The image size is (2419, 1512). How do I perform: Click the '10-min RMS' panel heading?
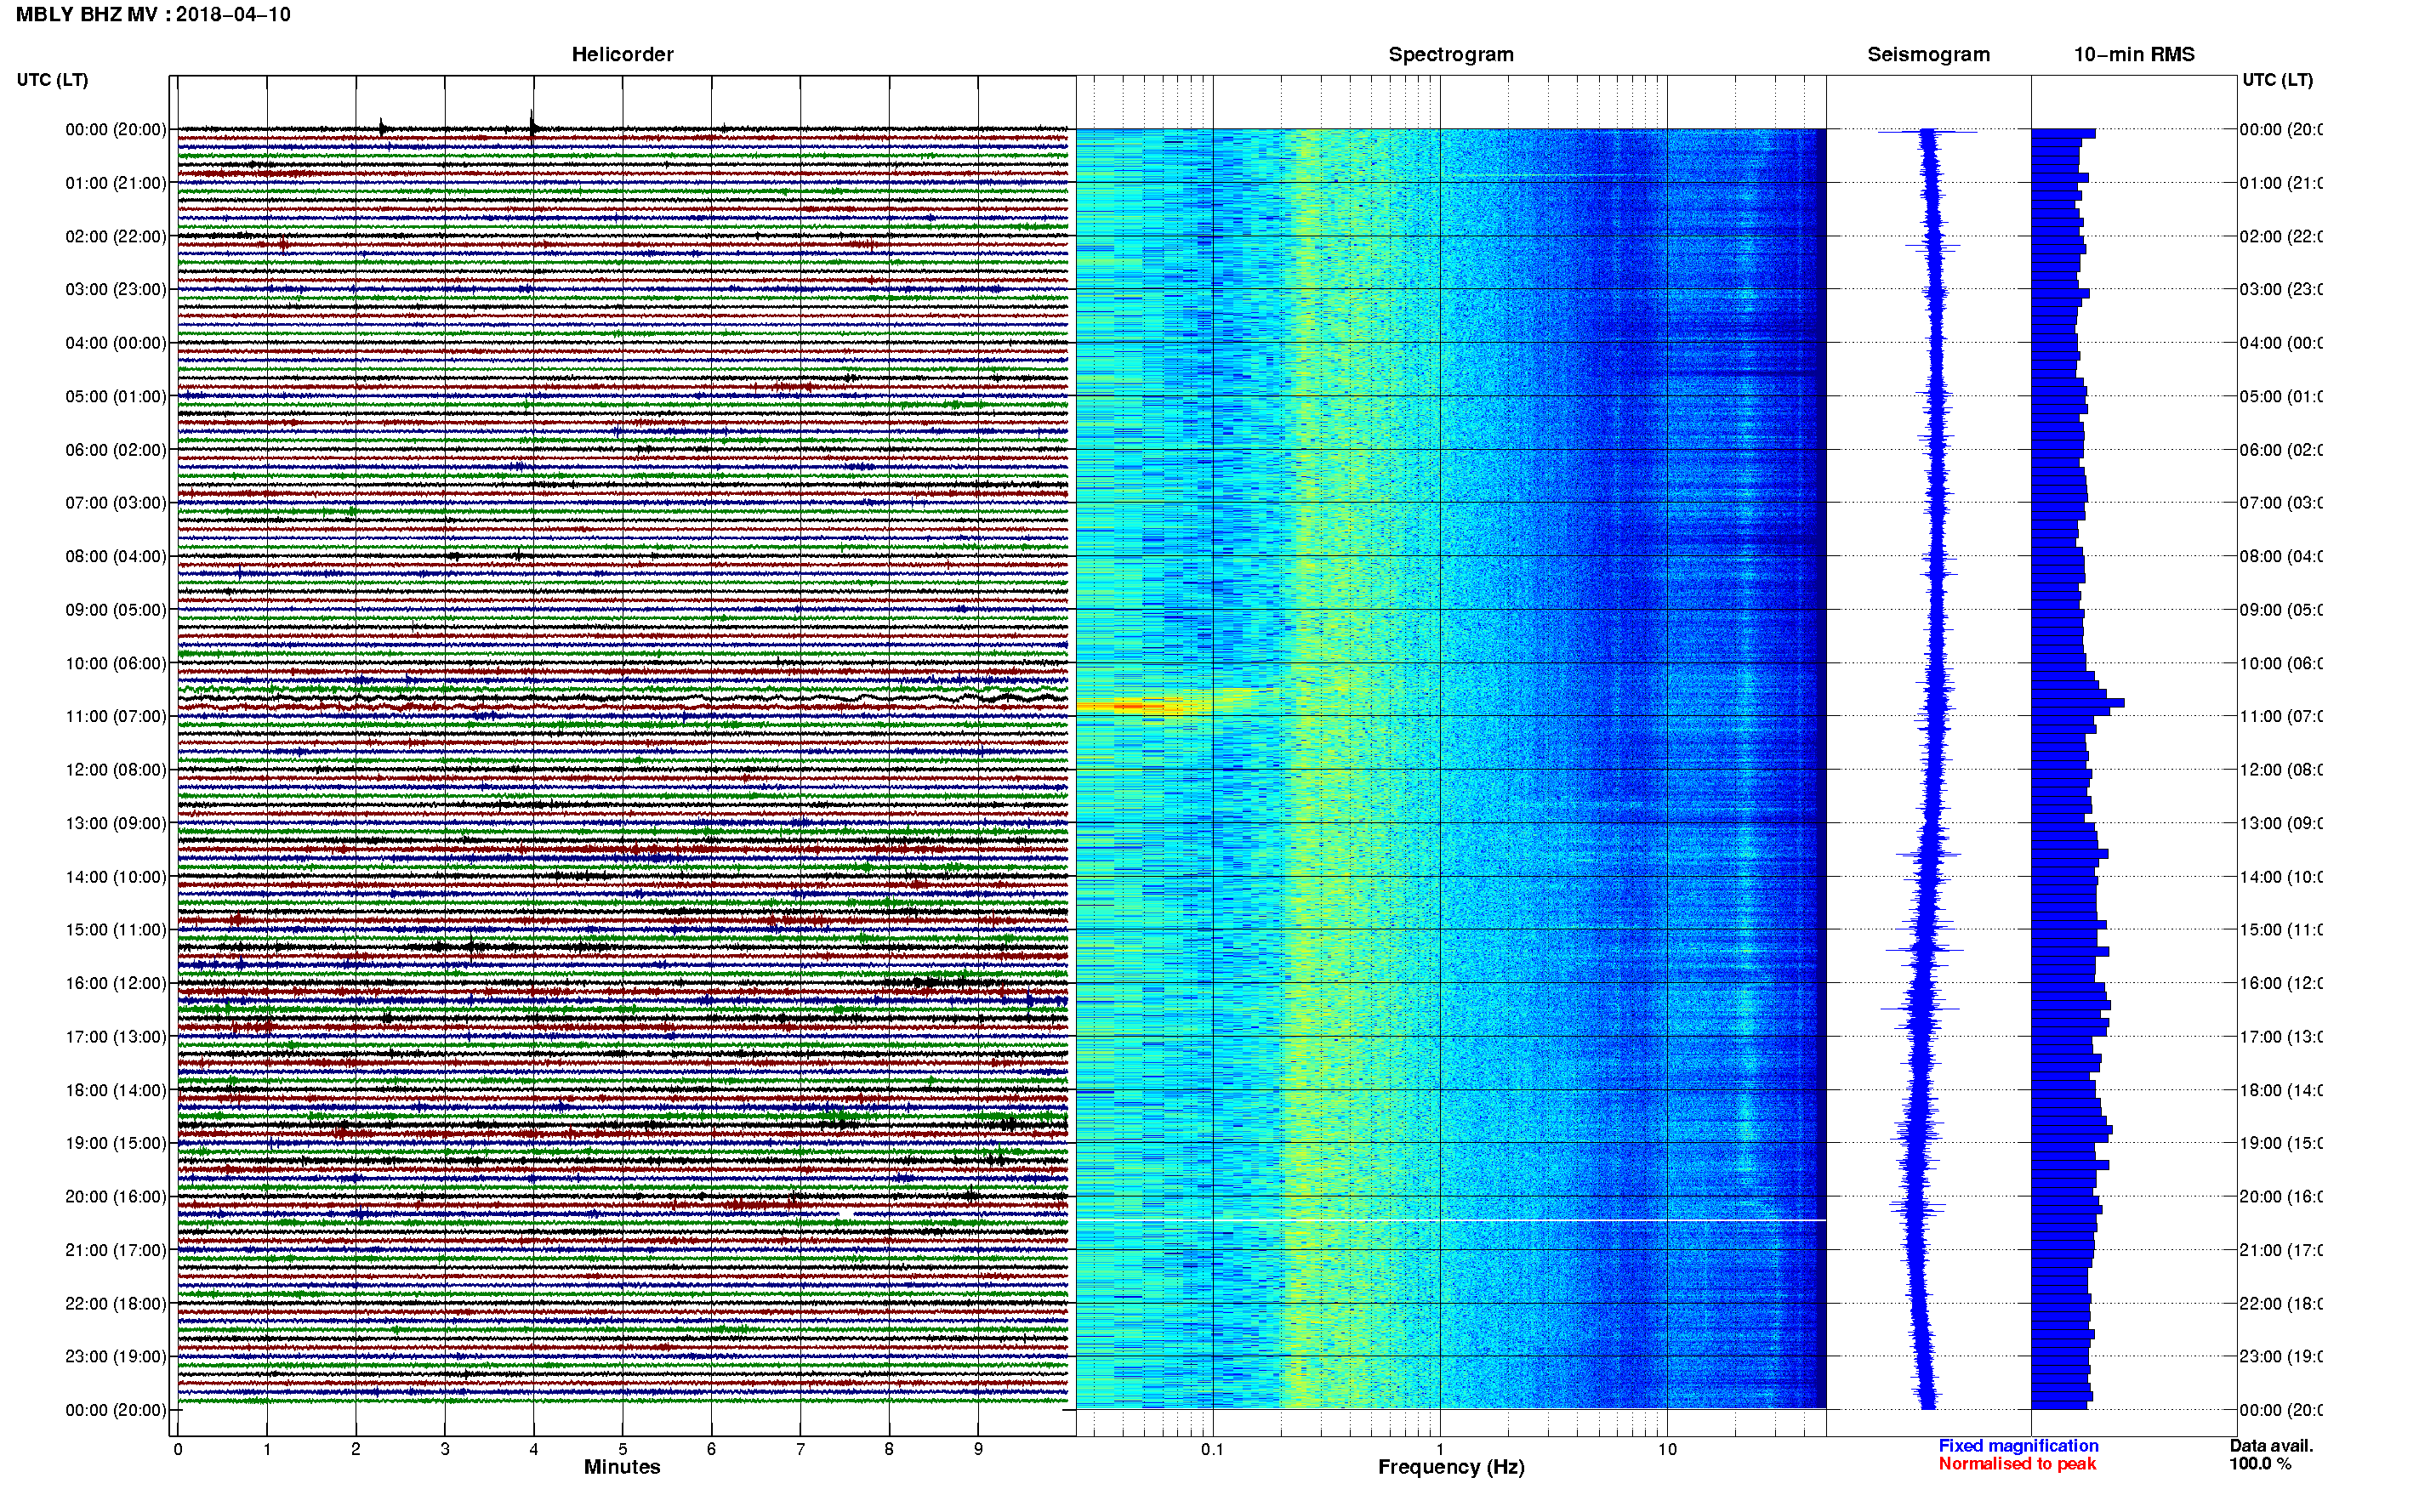click(x=2133, y=54)
